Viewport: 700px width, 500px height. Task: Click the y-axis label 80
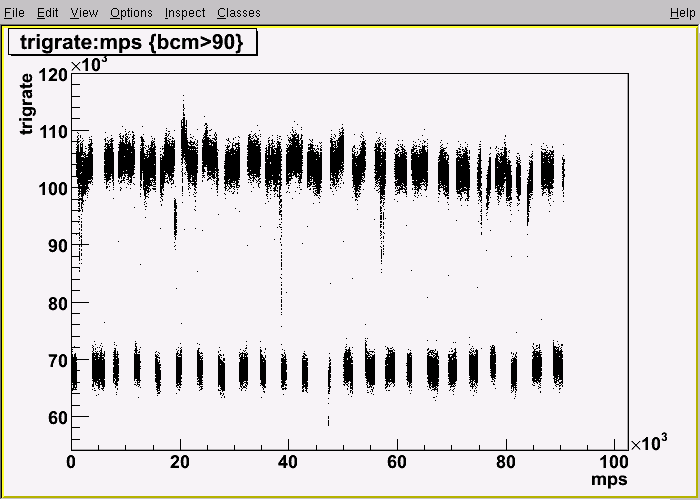58,304
